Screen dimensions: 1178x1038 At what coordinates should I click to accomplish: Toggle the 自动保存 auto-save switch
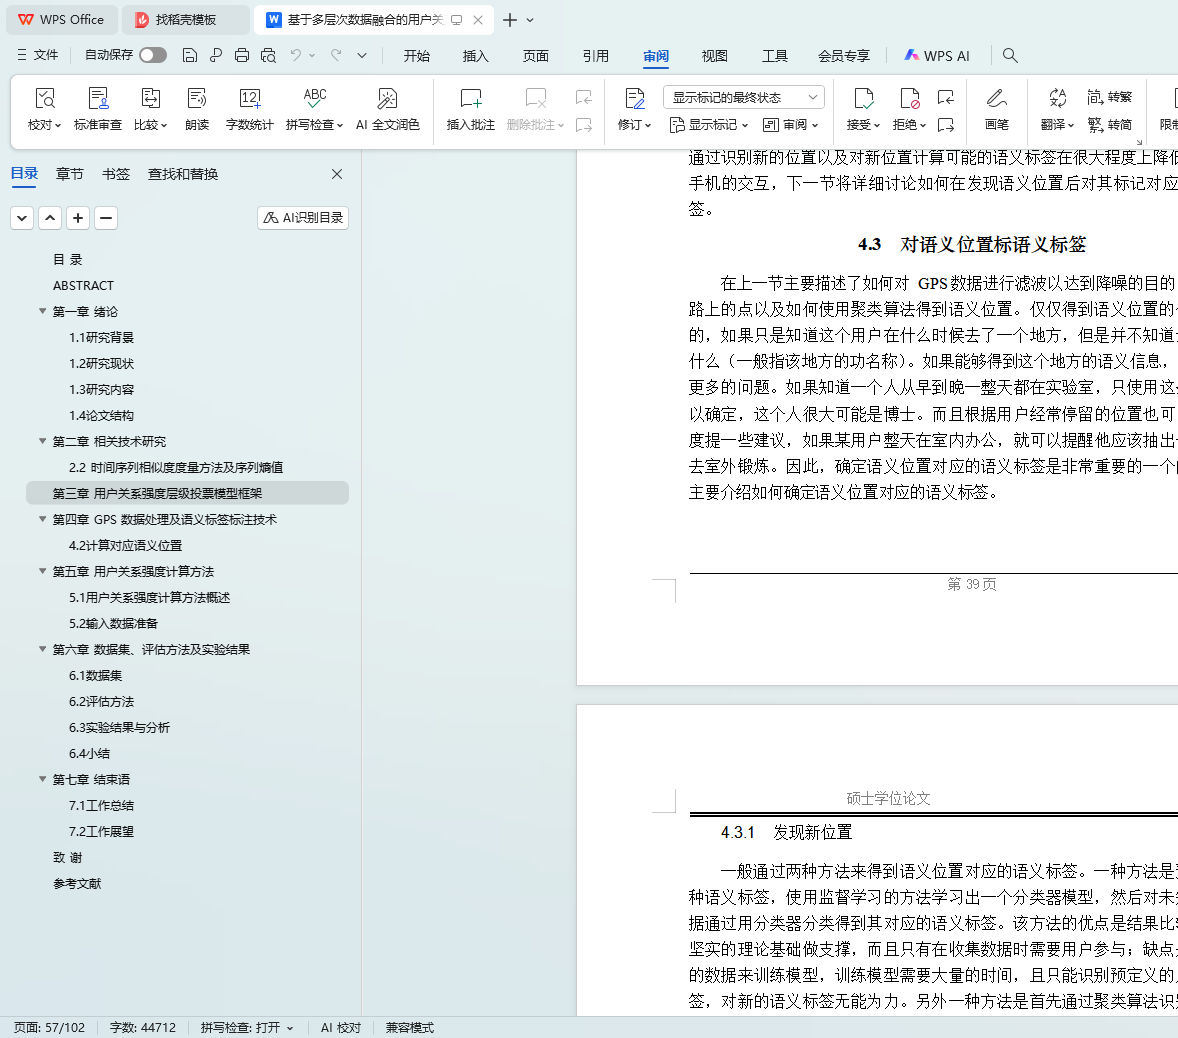click(153, 55)
